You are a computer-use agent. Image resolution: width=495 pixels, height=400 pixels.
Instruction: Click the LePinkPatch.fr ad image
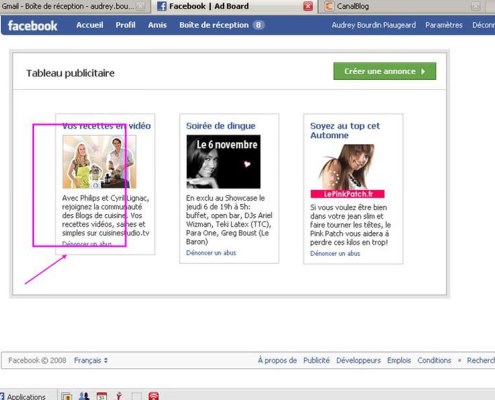click(x=347, y=171)
